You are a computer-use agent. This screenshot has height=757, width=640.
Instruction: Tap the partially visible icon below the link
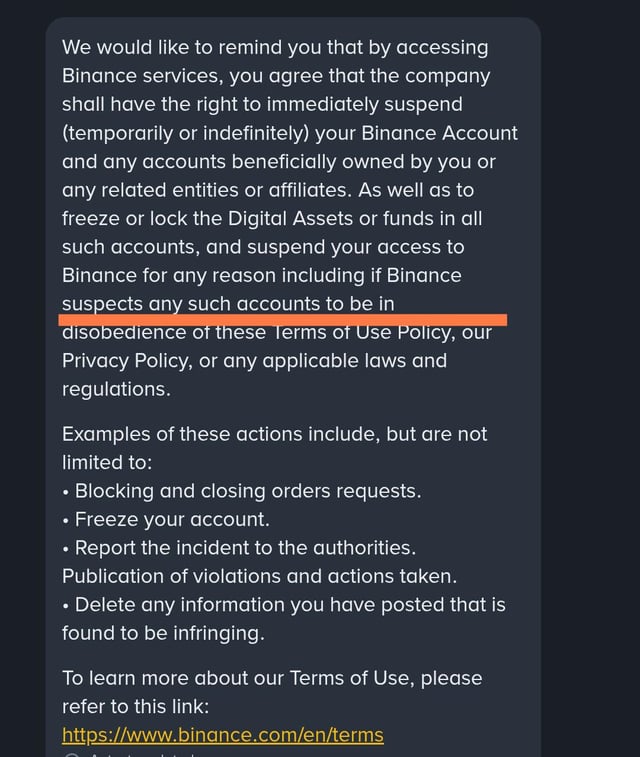pyautogui.click(x=71, y=754)
